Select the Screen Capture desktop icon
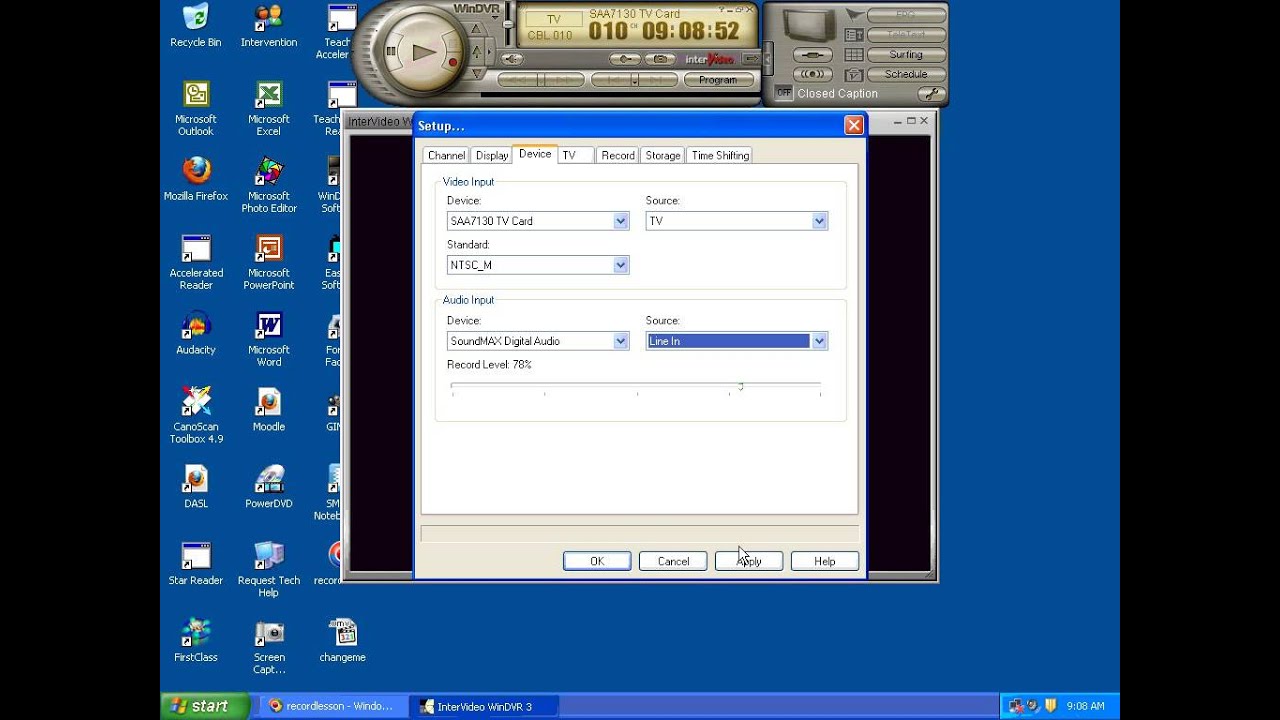1280x720 pixels. point(269,646)
